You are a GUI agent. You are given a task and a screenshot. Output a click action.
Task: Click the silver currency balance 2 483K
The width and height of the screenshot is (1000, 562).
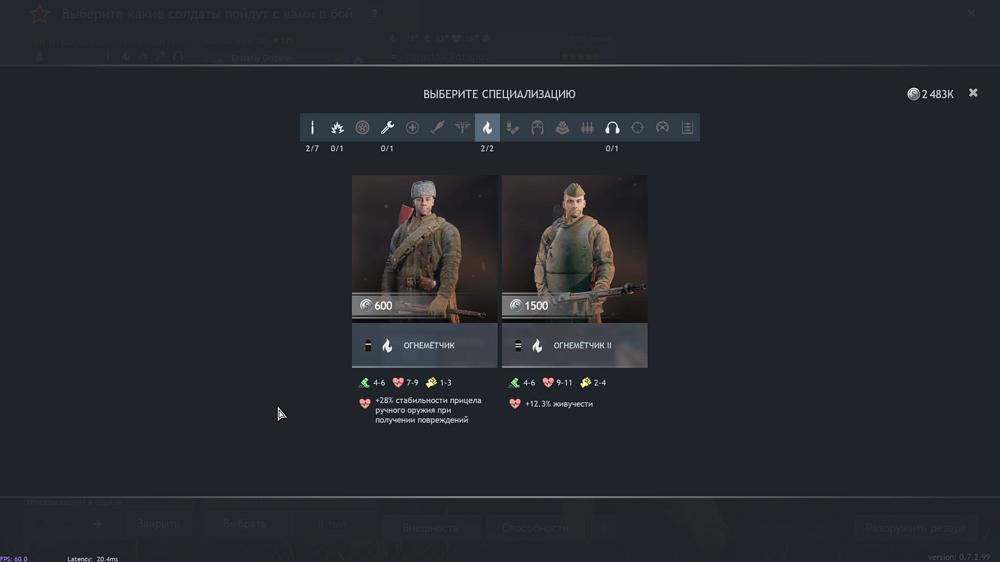coord(930,94)
